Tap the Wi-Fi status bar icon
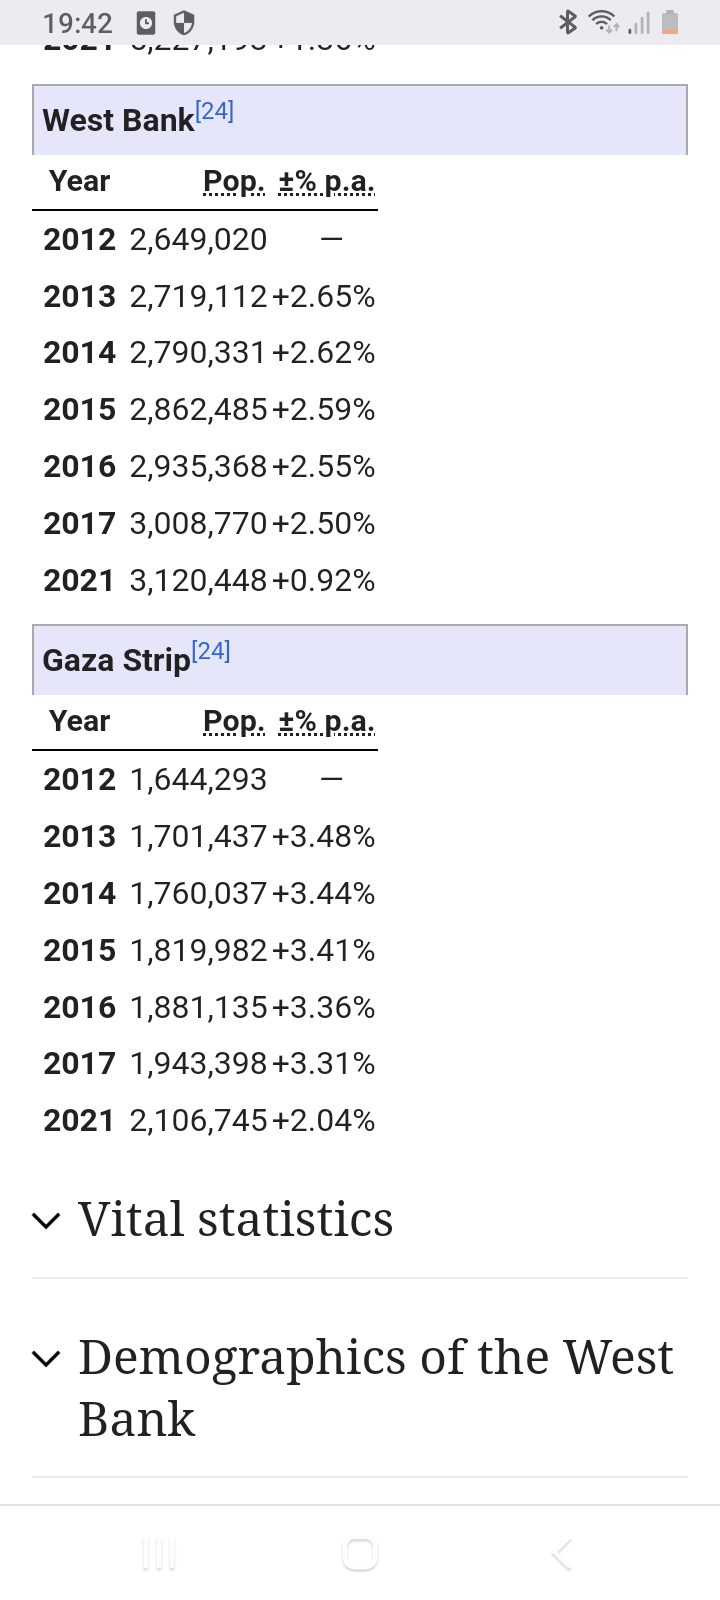The height and width of the screenshot is (1600, 720). pos(602,22)
